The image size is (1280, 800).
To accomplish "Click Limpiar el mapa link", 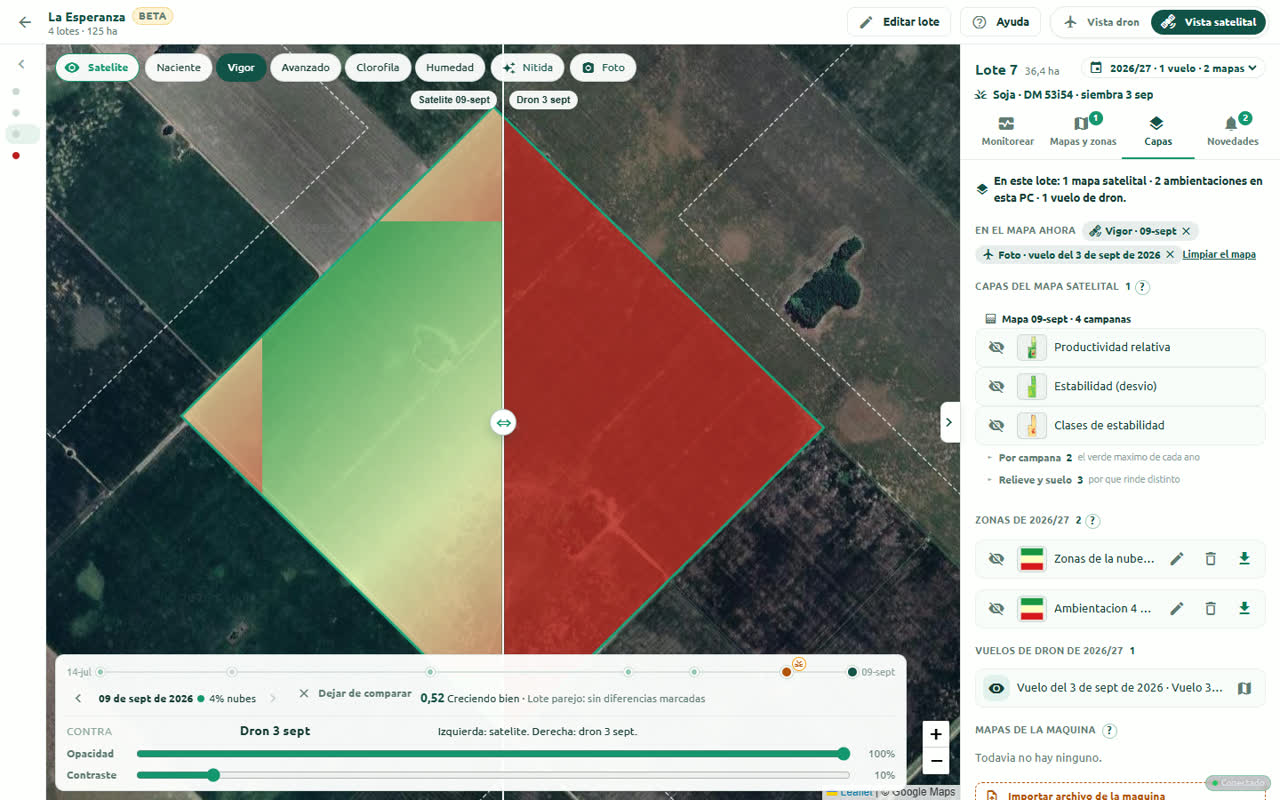I will pyautogui.click(x=1219, y=255).
